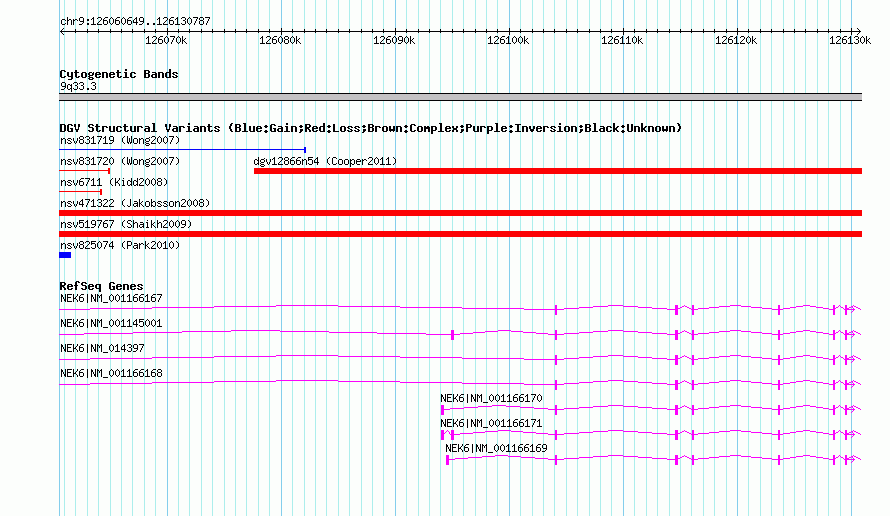Click the 126120k ruler tick label
890x516 pixels.
click(x=736, y=40)
